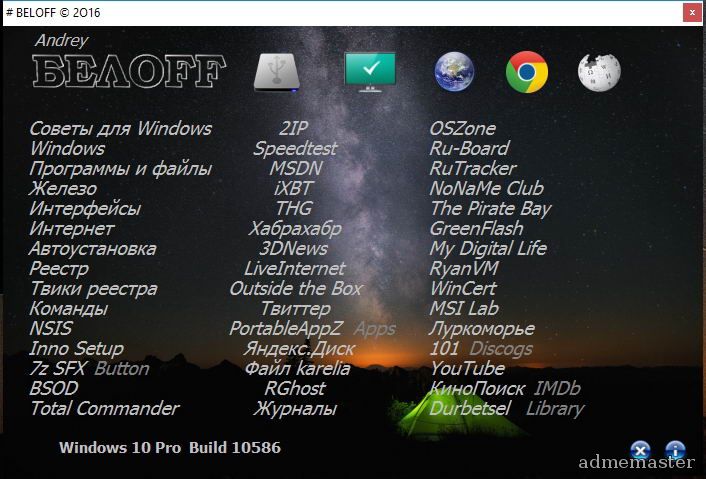Close the BELOFF window
This screenshot has height=479, width=706.
pyautogui.click(x=691, y=12)
